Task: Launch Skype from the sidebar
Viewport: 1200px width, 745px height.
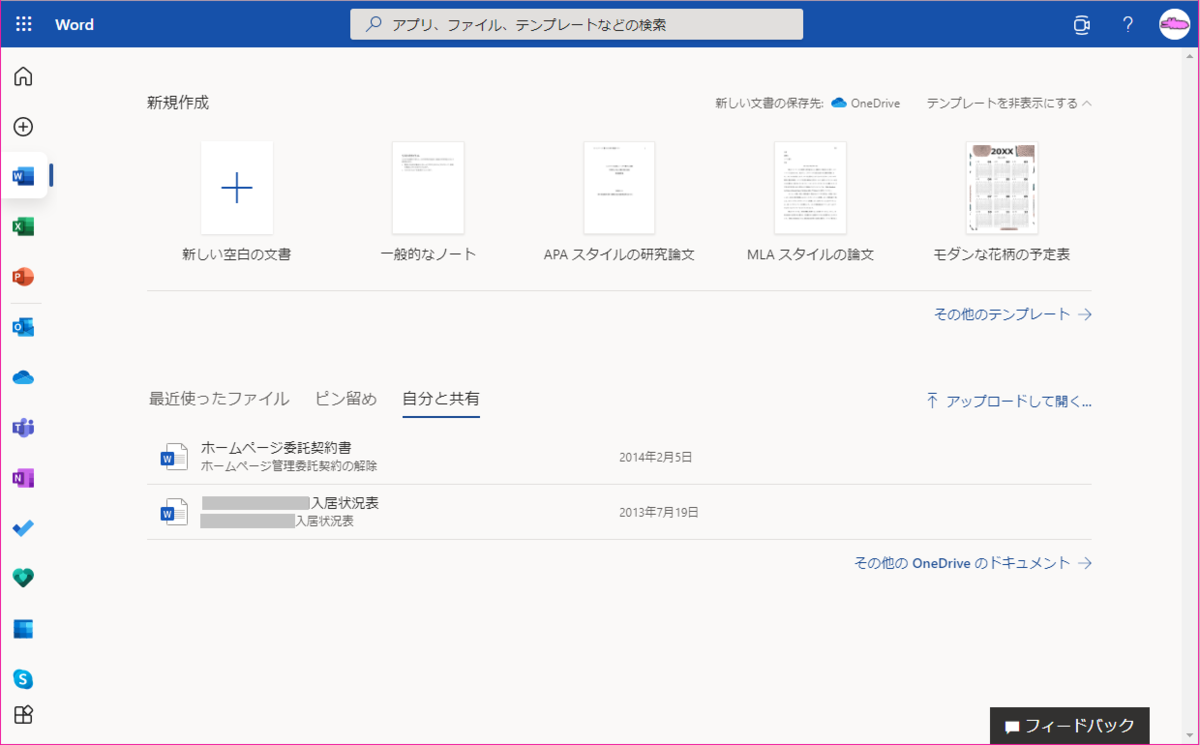Action: pos(23,679)
